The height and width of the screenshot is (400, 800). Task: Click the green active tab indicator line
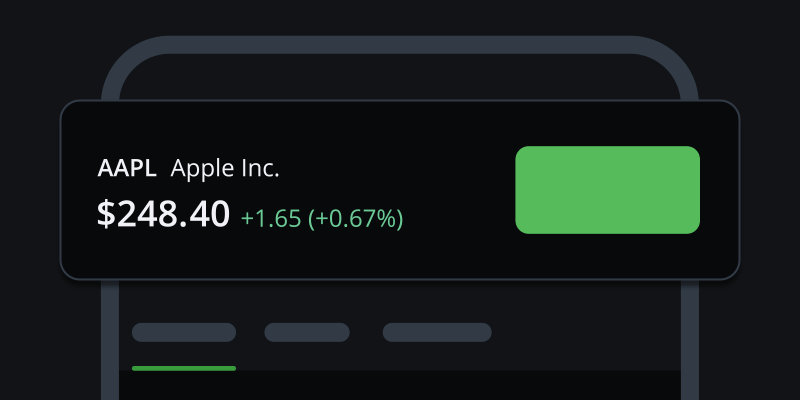[x=184, y=368]
